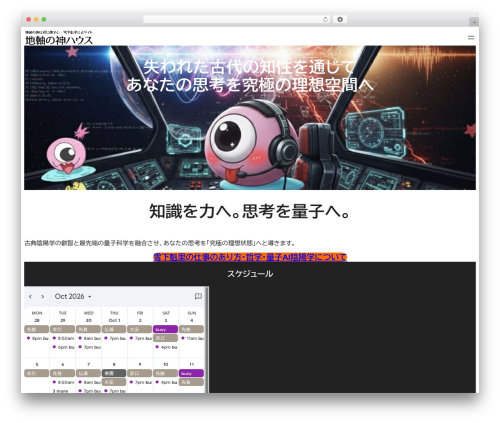Click the calendar panel vertical scrollbar

tap(208, 339)
